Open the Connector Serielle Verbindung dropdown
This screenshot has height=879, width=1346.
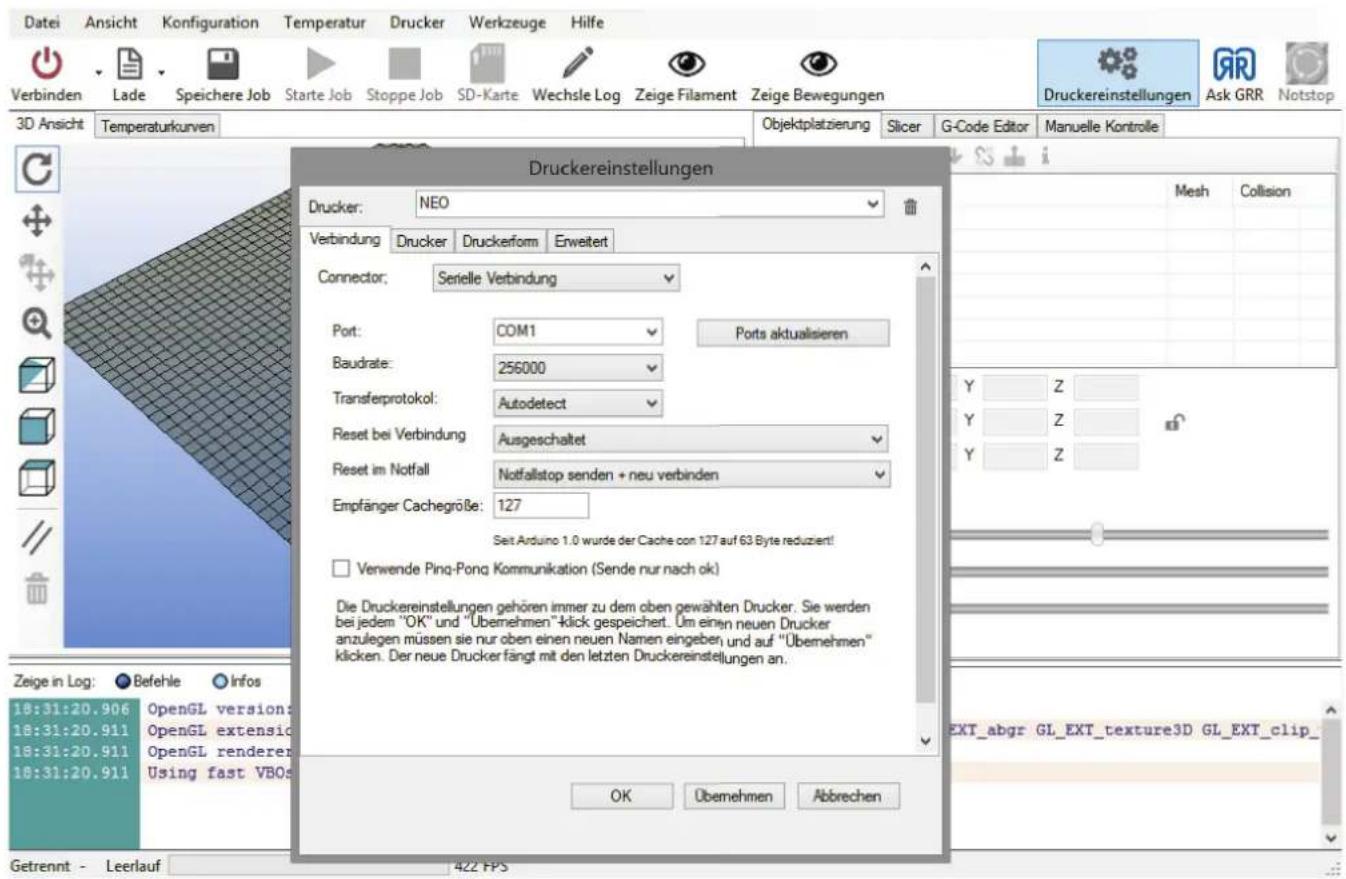point(669,280)
